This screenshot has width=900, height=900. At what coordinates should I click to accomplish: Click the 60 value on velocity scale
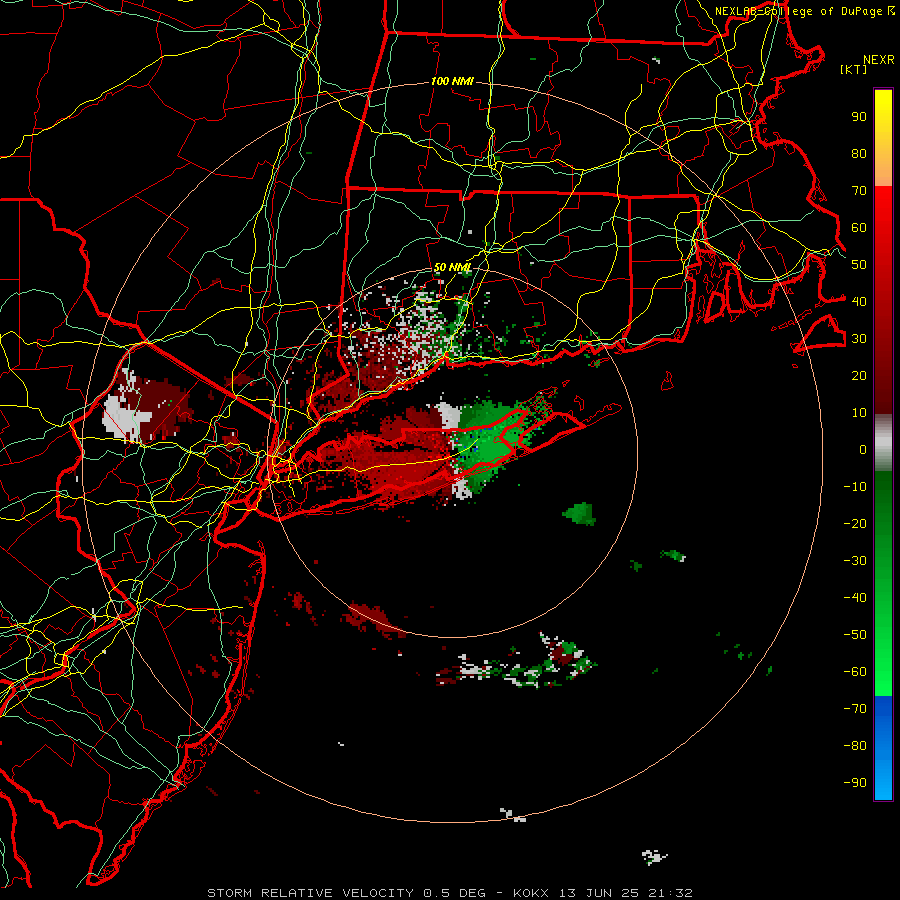(859, 228)
